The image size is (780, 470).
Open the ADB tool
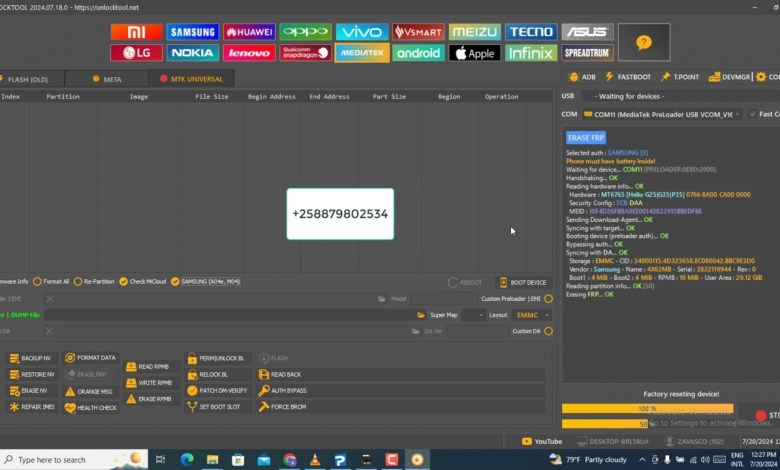[582, 77]
